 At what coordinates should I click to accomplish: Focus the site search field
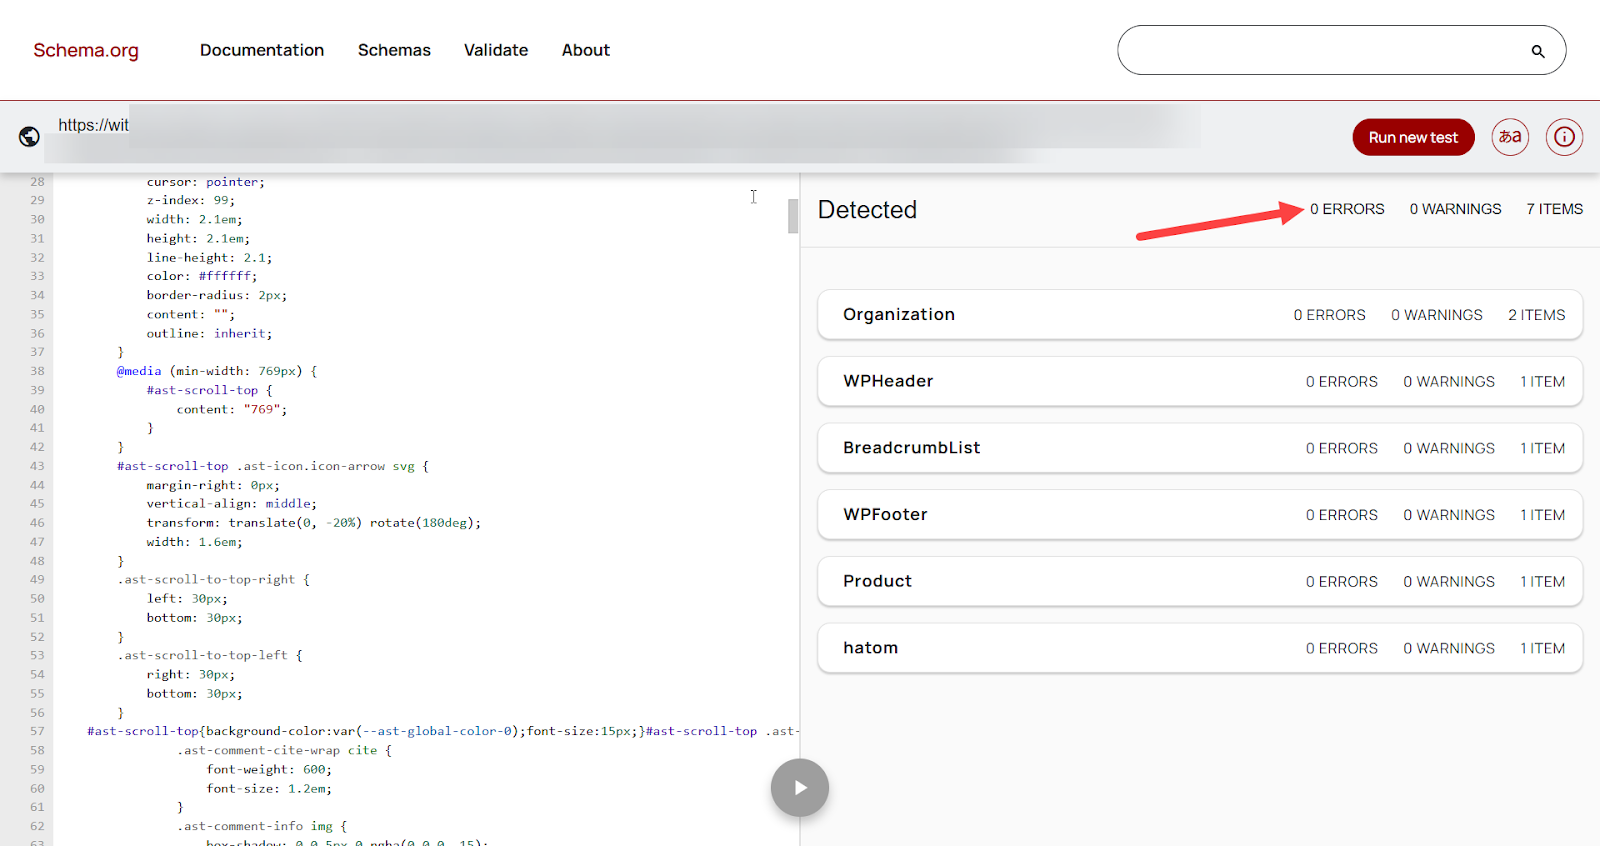pos(1341,50)
